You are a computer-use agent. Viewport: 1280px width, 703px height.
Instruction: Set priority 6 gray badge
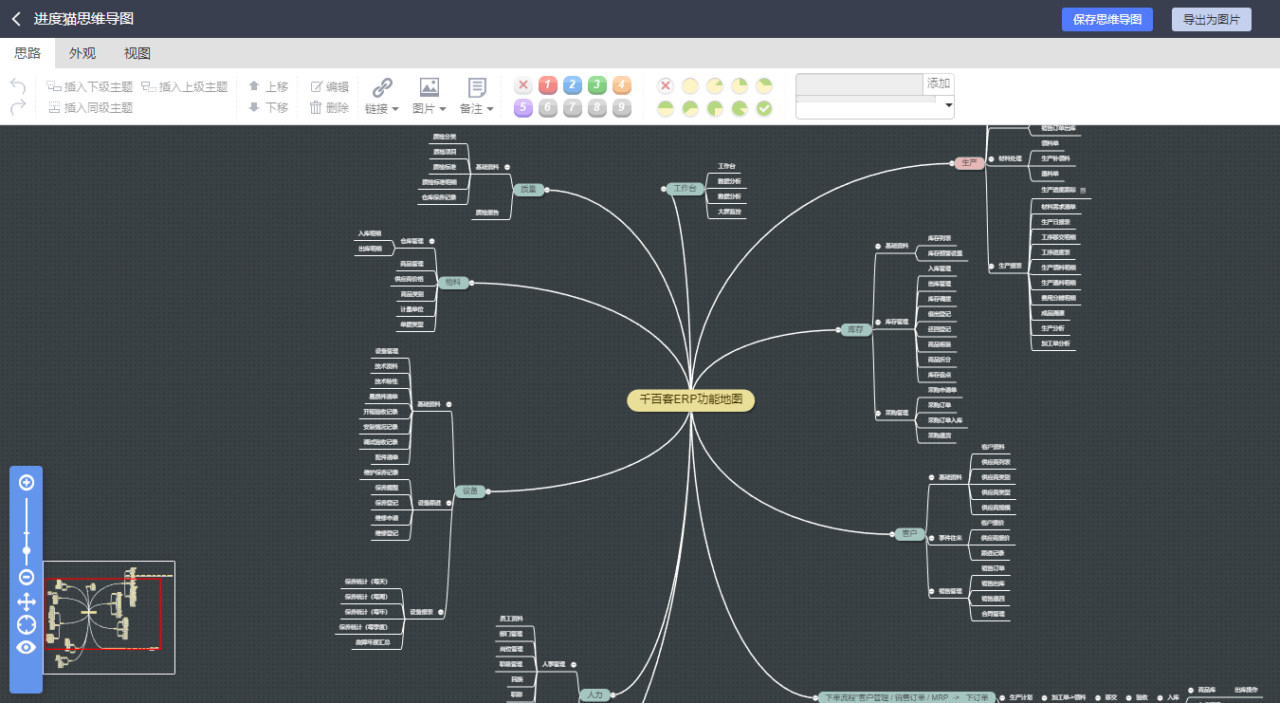coord(547,108)
